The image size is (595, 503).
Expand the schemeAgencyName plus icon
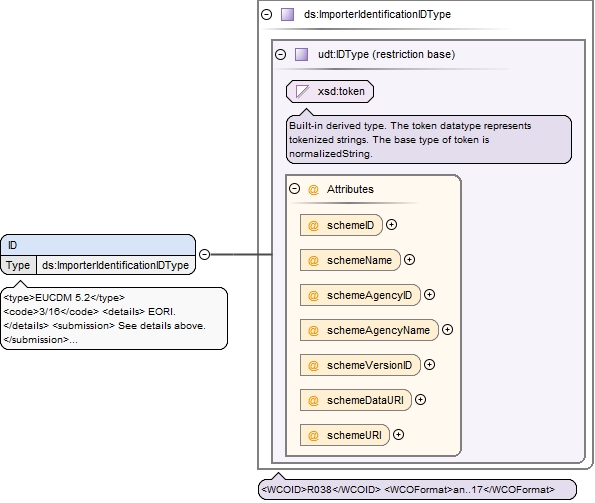coord(447,330)
